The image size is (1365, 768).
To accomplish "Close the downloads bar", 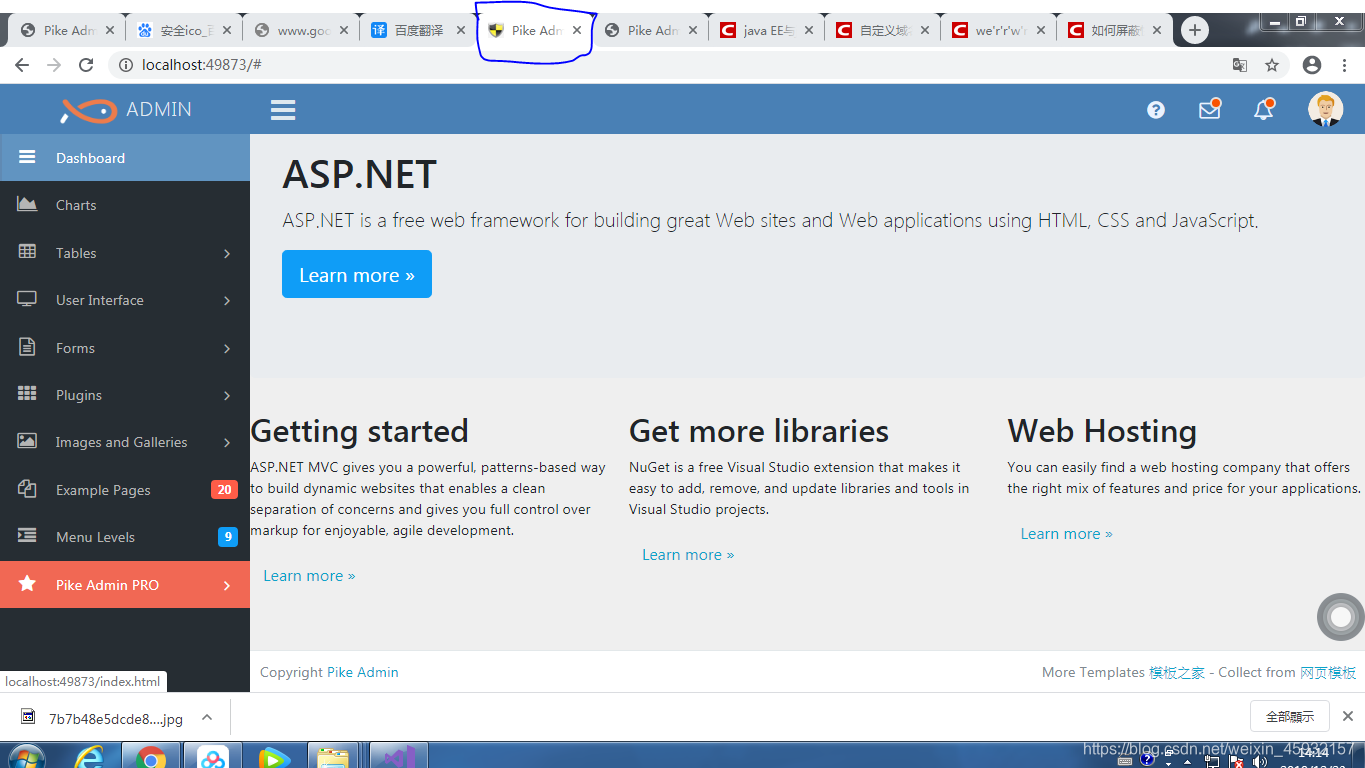I will [1347, 717].
